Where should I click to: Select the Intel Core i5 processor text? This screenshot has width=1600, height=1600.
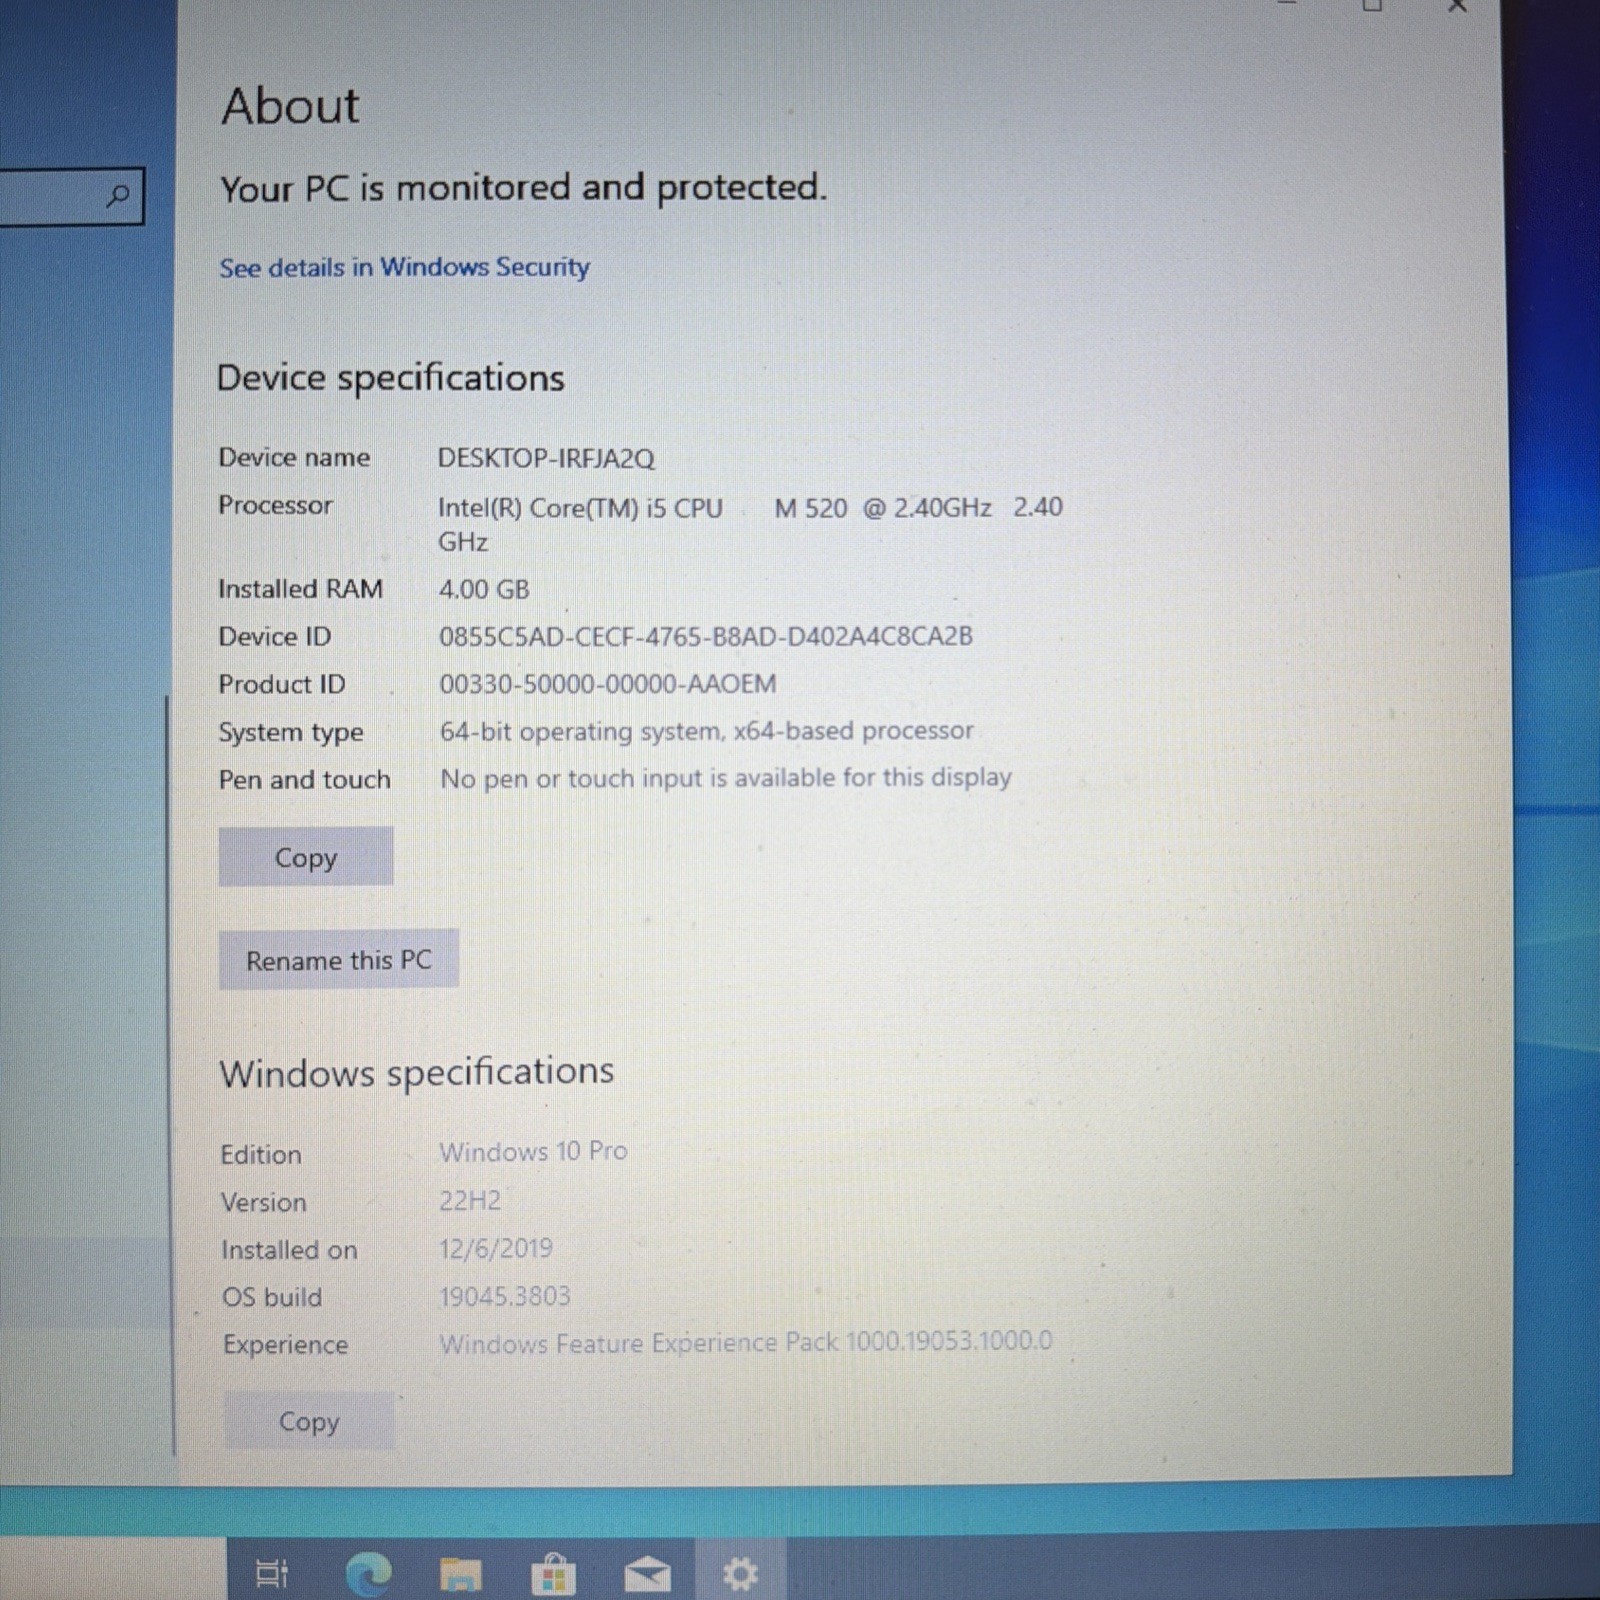[750, 524]
